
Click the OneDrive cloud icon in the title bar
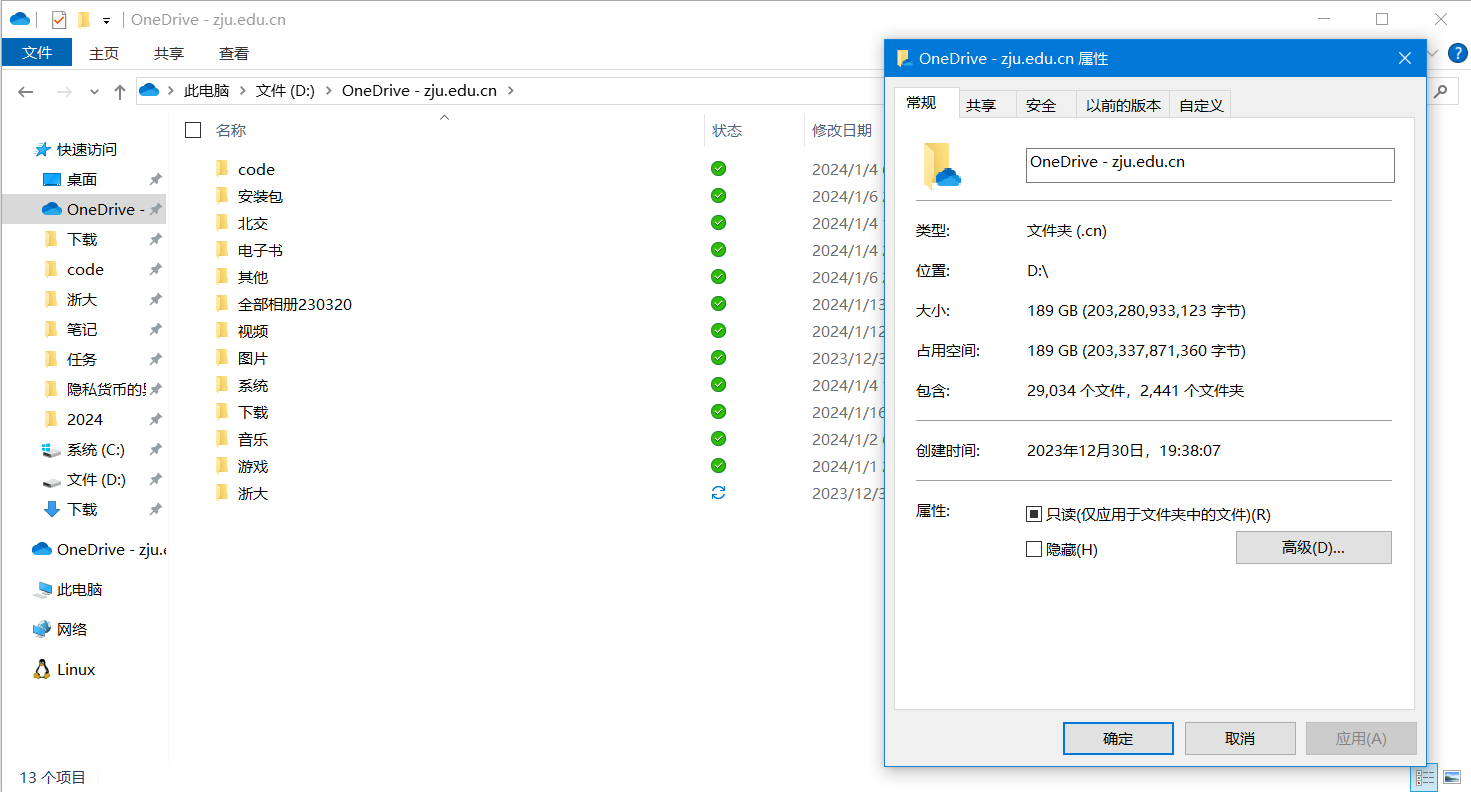click(x=19, y=19)
